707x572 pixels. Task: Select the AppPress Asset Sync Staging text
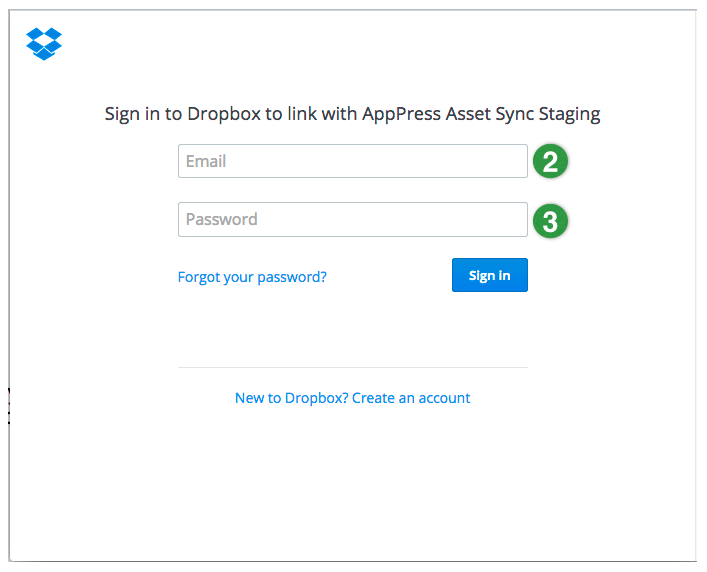481,114
